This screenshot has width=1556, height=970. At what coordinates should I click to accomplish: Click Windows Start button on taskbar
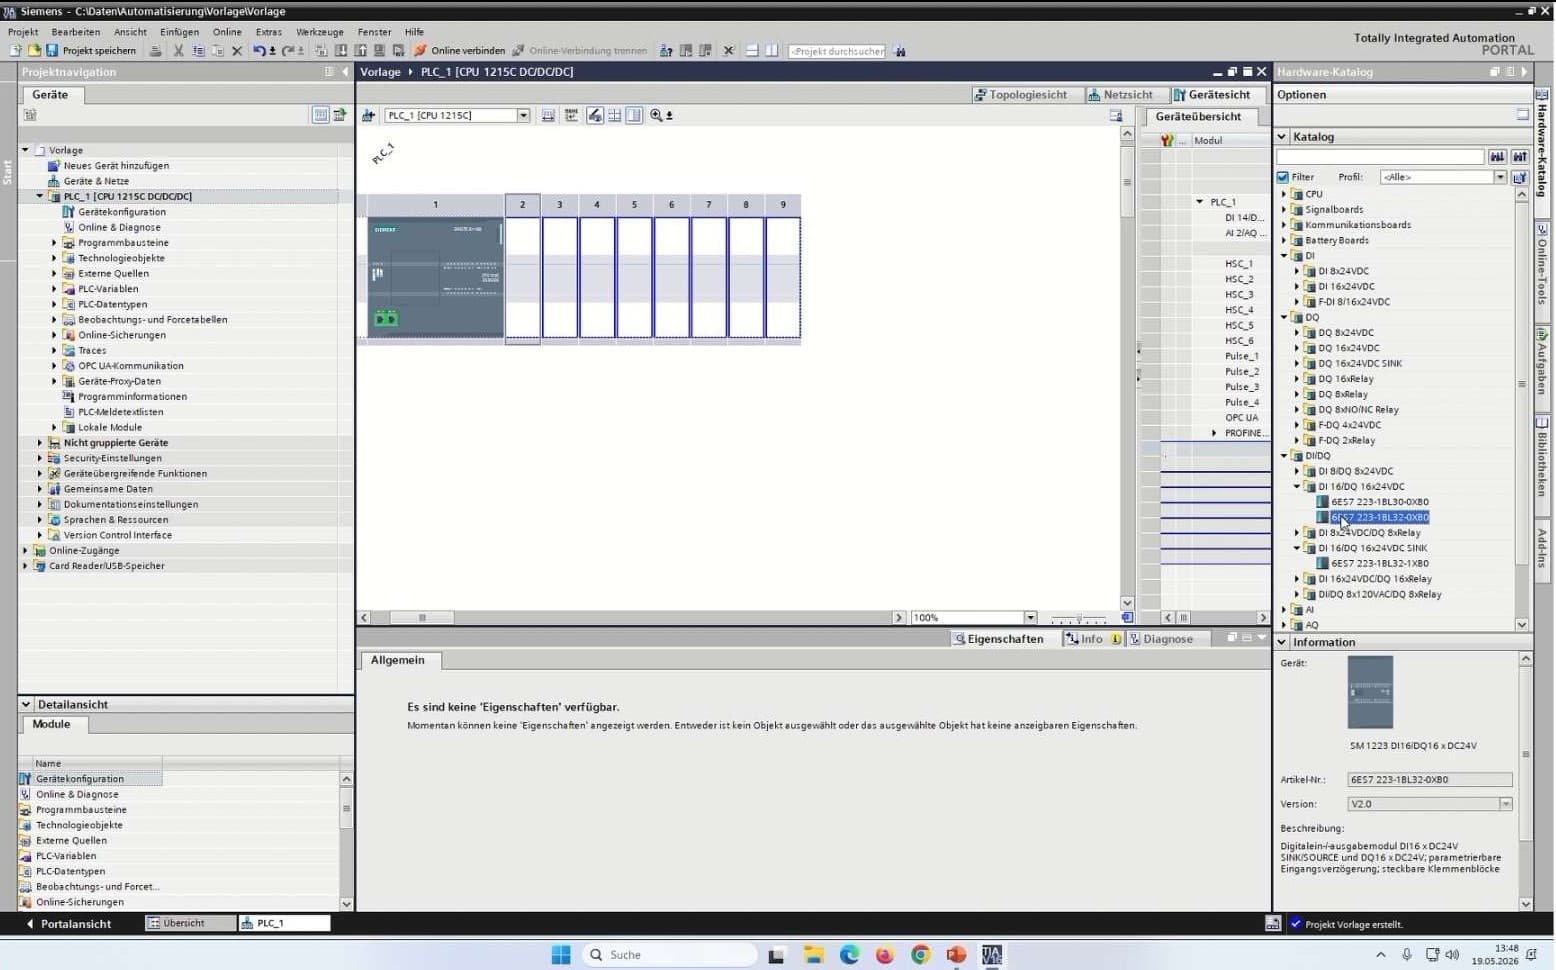point(560,954)
